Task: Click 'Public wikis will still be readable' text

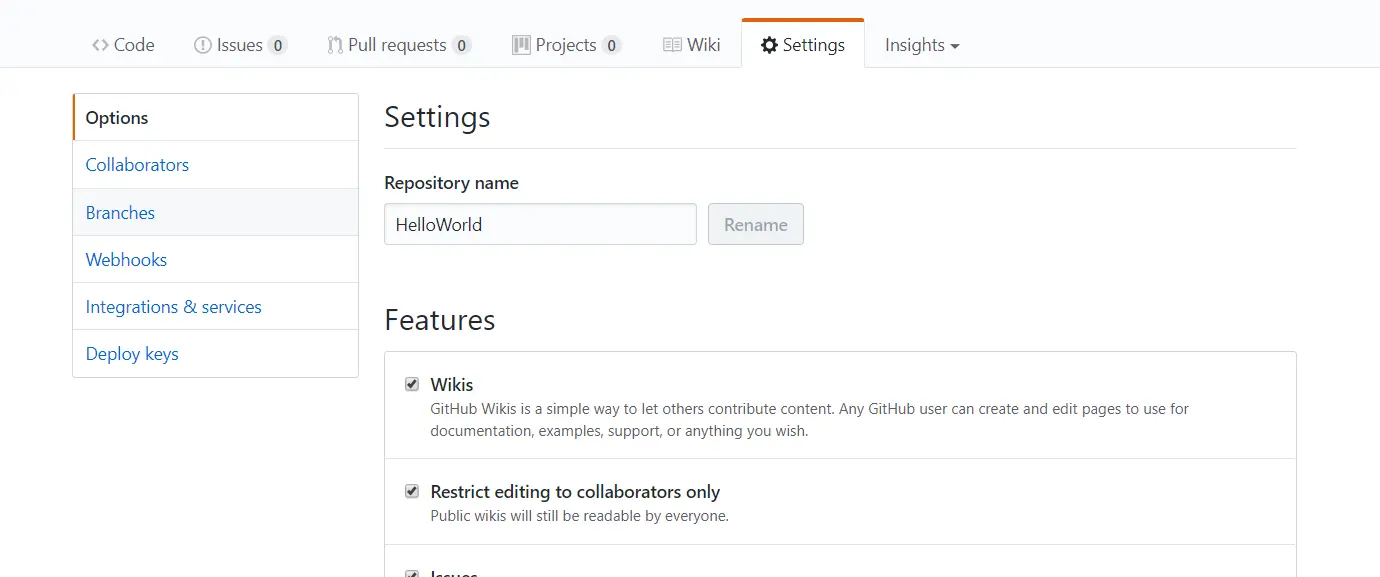Action: click(x=580, y=516)
